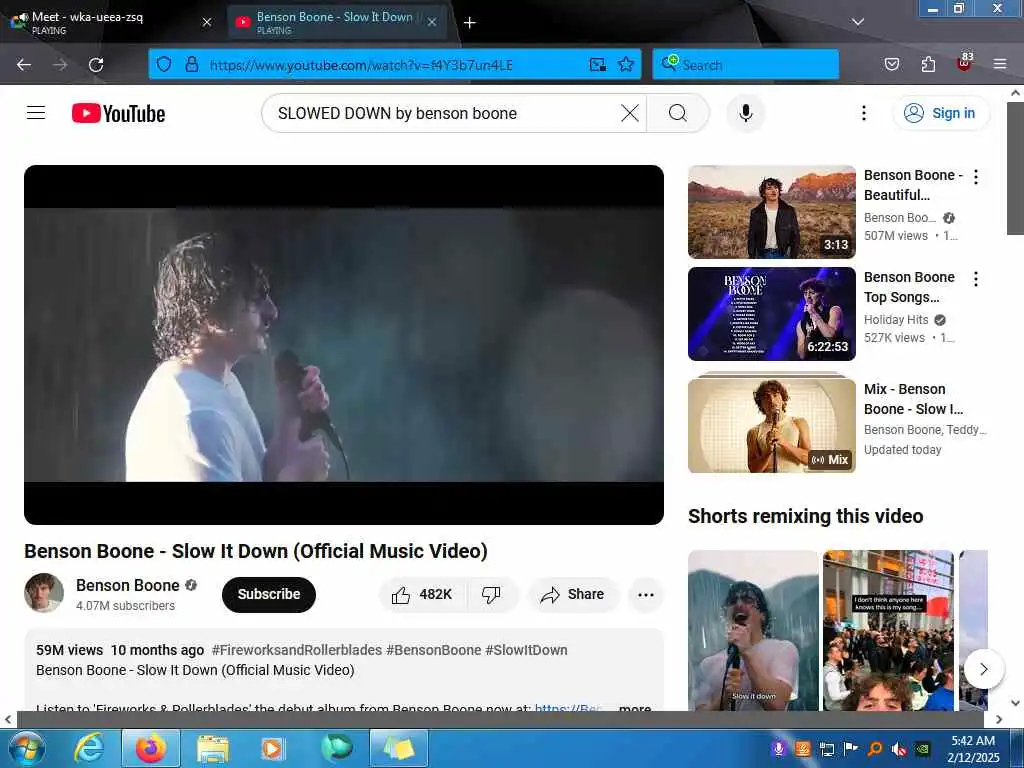
Task: Subscribe to Benson Boone
Action: (x=268, y=594)
